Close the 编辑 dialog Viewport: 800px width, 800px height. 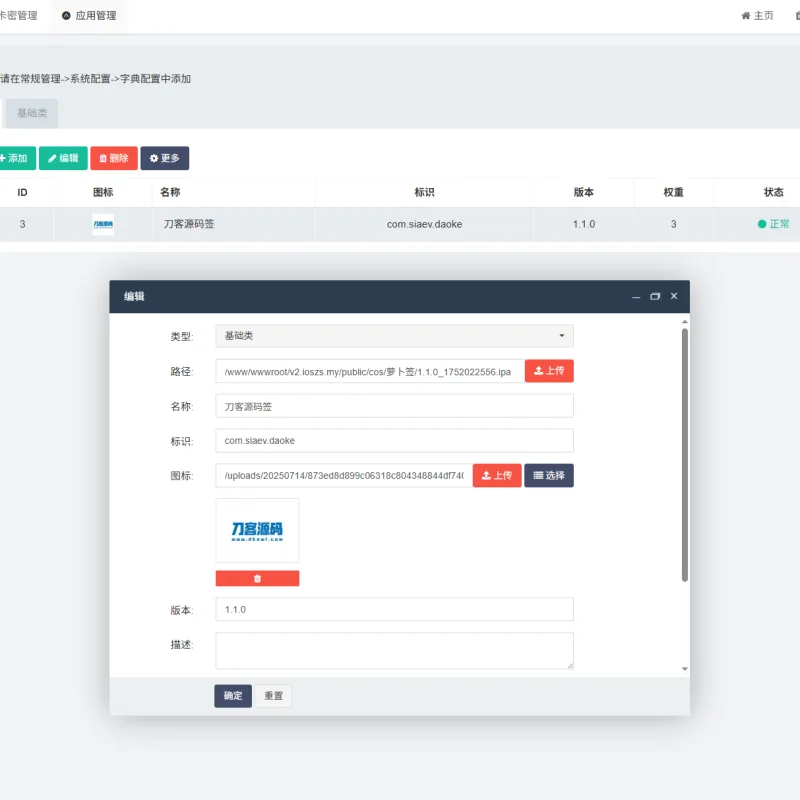point(674,296)
